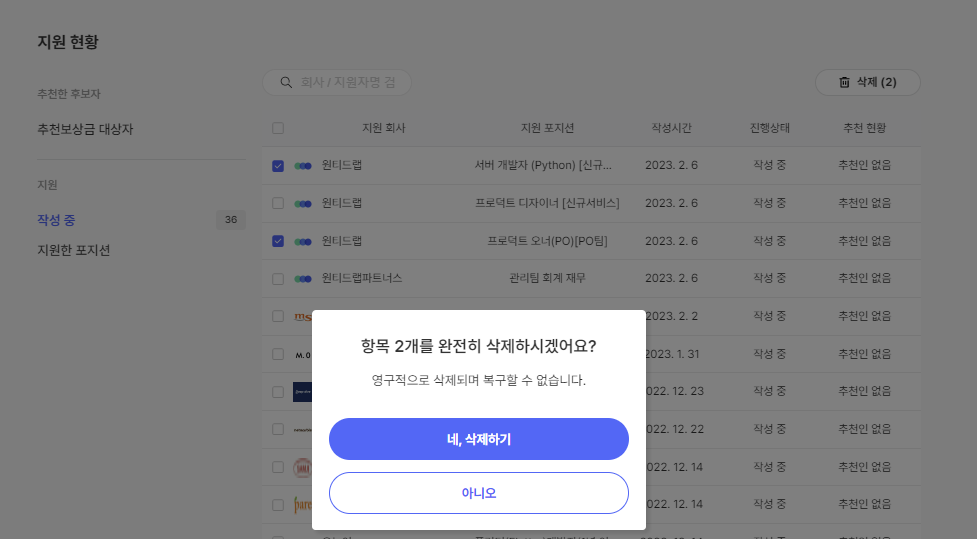
Task: Click the 원티드랩 logo in the 서버 개발자 row
Action: 303,165
